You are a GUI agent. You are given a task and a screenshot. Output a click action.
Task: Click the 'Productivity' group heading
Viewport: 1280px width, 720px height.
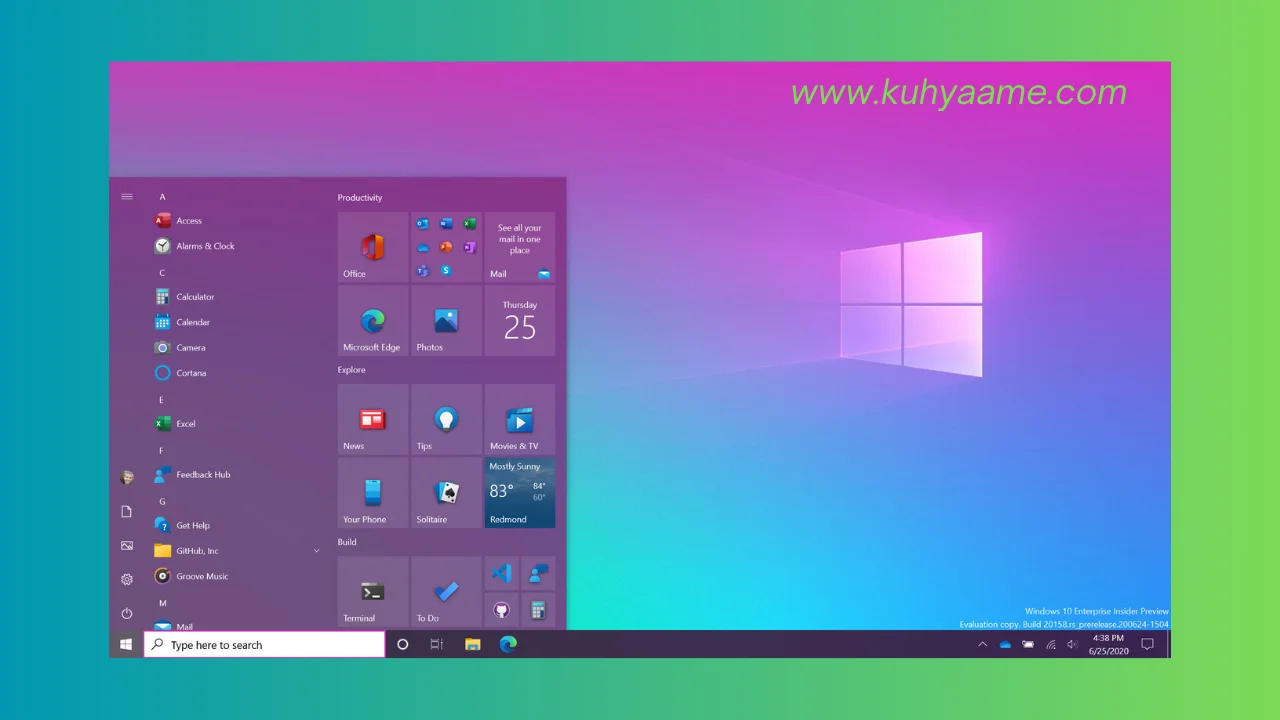[360, 198]
